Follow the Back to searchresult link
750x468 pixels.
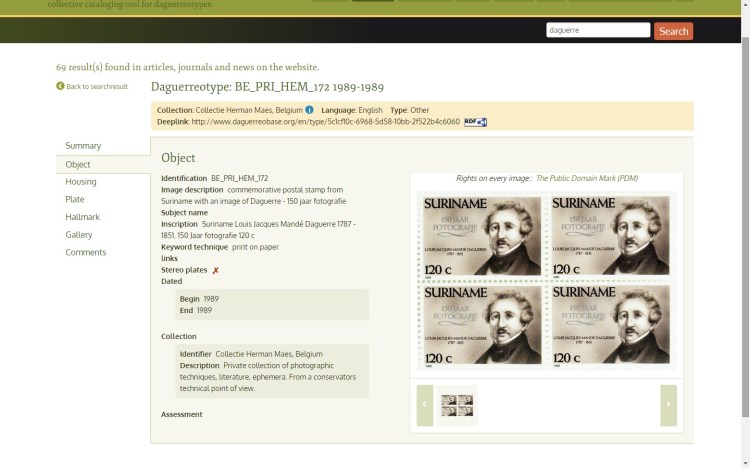click(x=97, y=87)
